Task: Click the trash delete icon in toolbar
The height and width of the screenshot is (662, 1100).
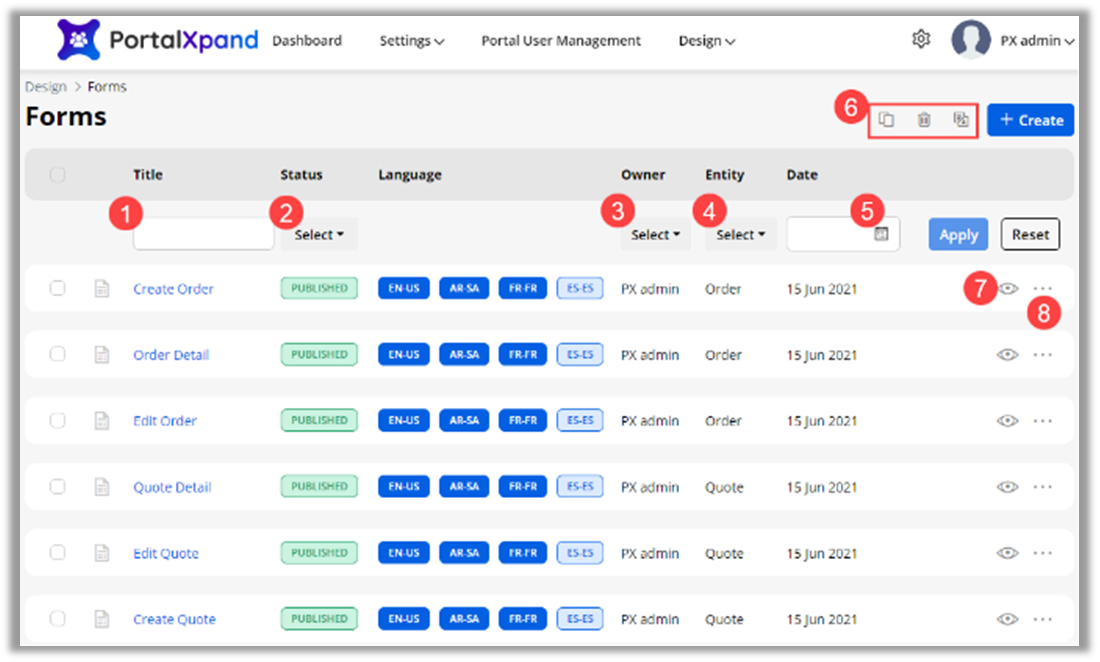Action: pos(924,120)
